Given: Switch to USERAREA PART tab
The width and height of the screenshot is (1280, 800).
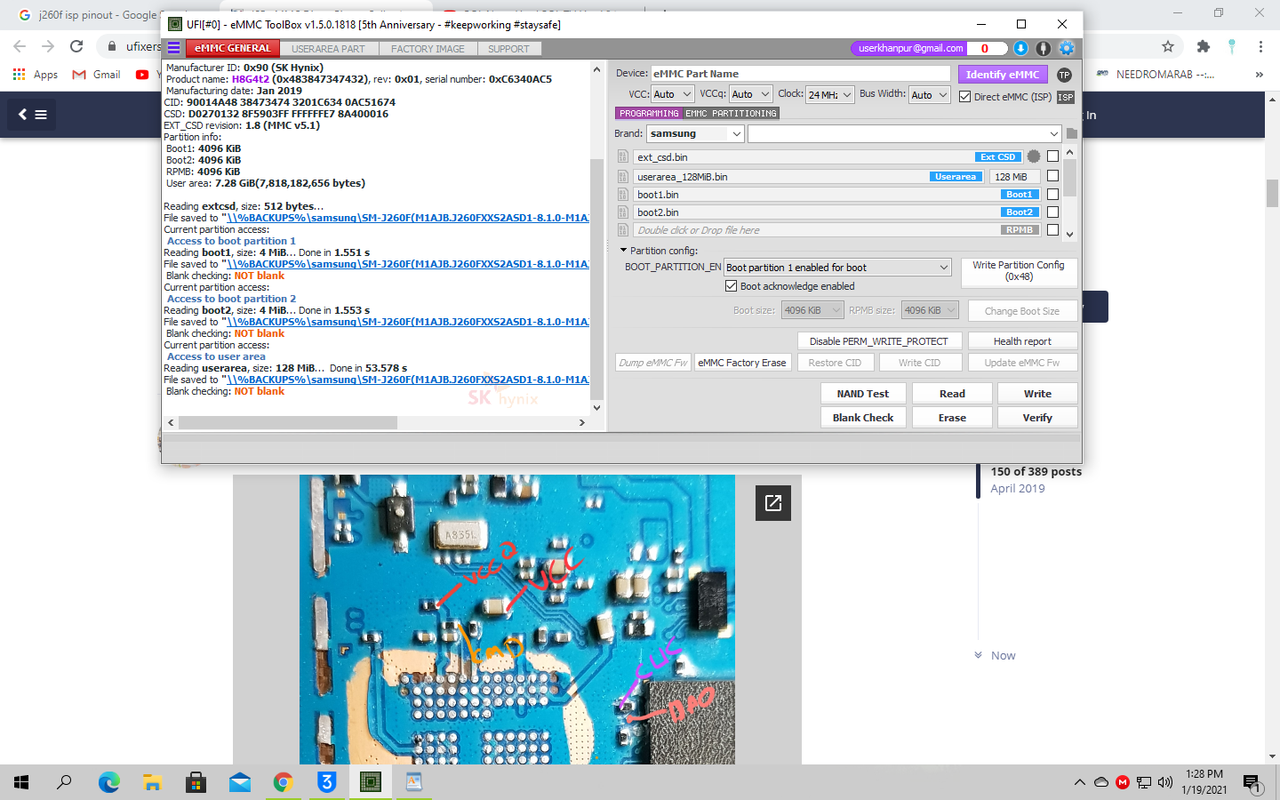Looking at the screenshot, I should pos(328,48).
